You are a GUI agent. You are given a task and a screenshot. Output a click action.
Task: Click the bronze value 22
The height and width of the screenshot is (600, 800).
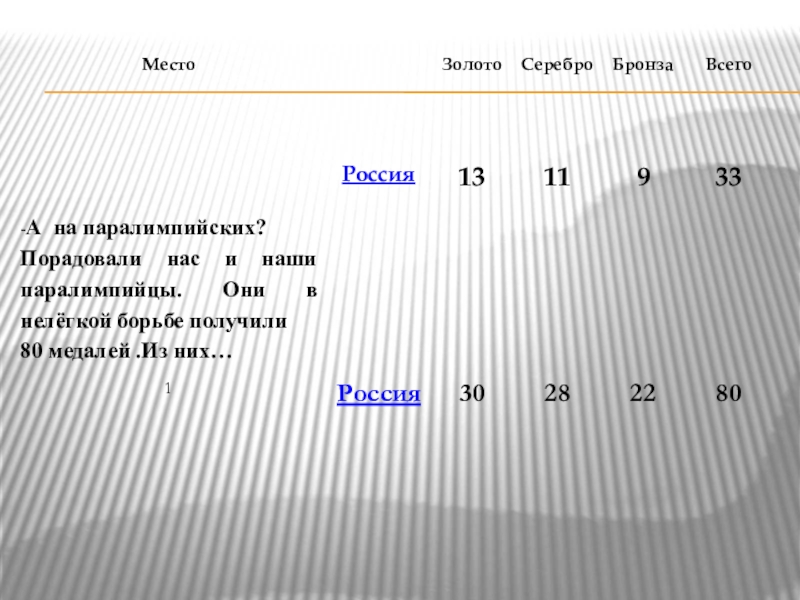[642, 393]
